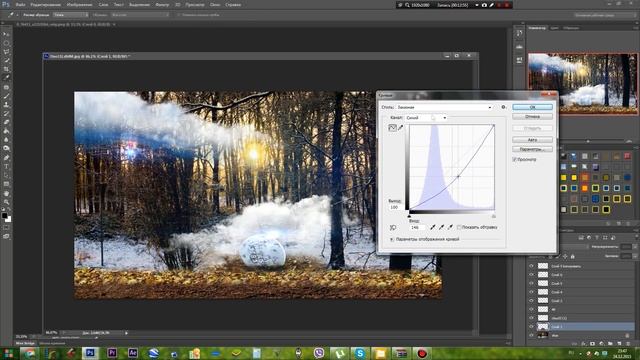
Task: Click the Авто button in Curves
Action: click(x=532, y=140)
